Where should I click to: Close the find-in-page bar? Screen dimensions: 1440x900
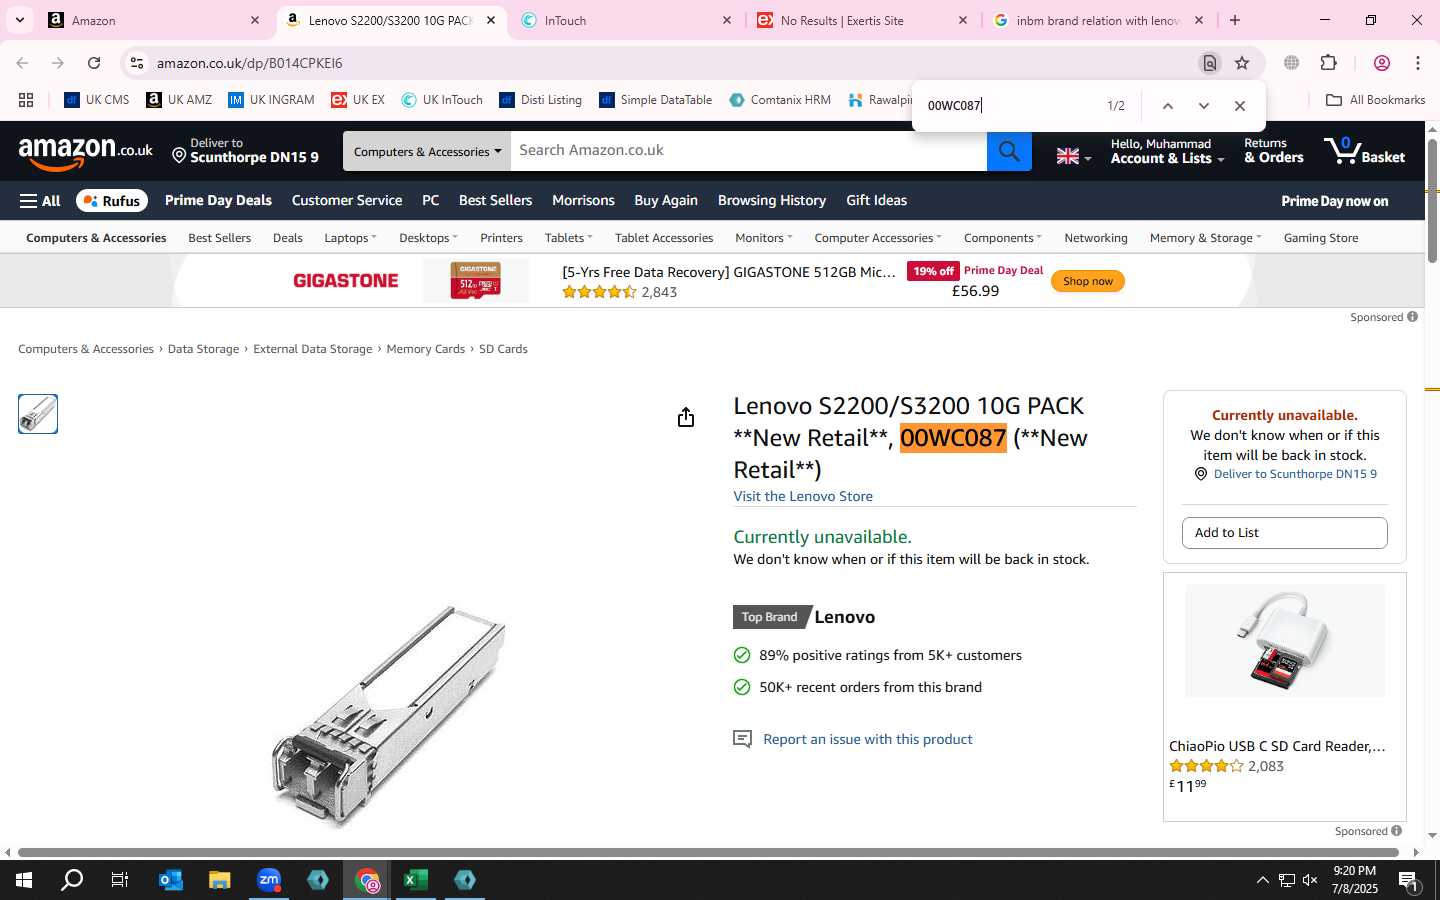(x=1240, y=106)
